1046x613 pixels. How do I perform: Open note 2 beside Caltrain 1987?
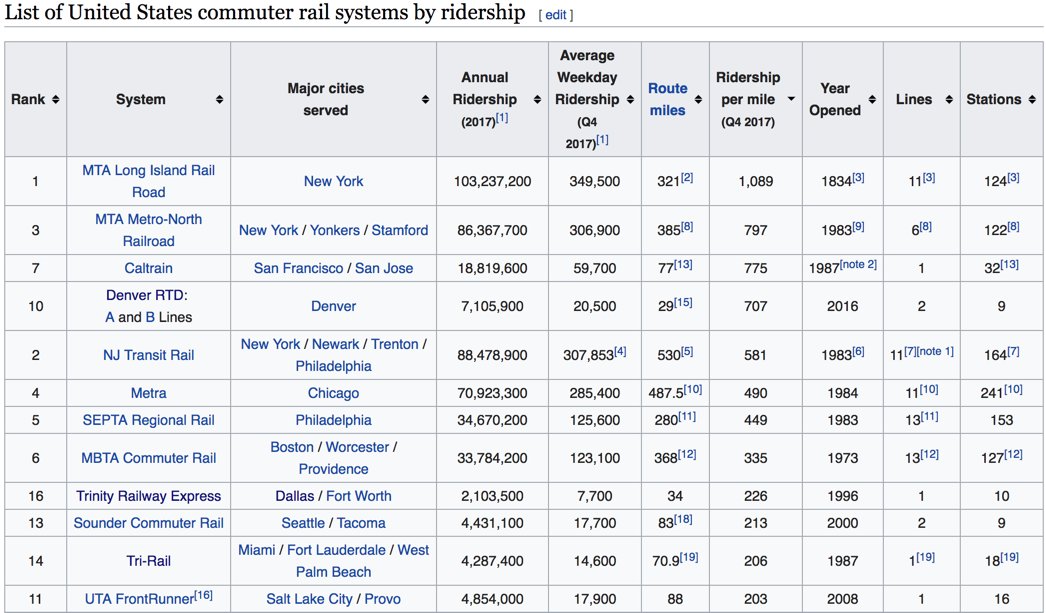(x=858, y=264)
